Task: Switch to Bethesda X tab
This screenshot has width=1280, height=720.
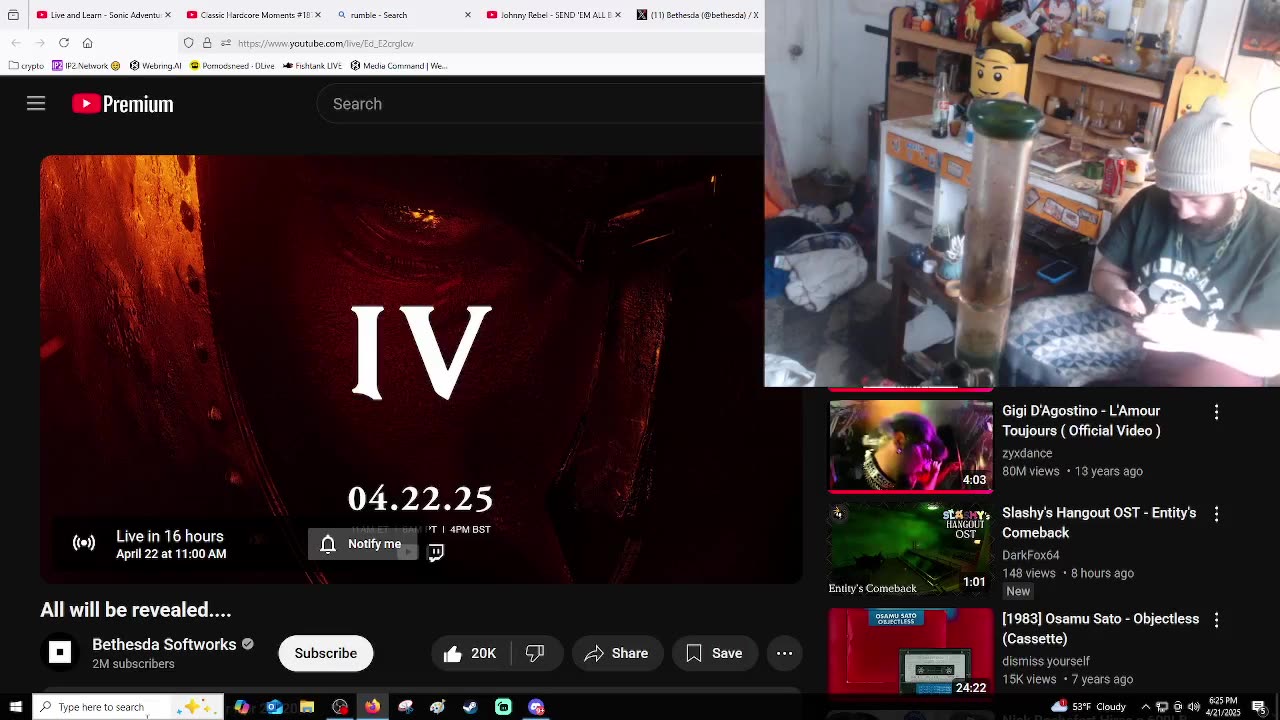Action: coord(697,15)
